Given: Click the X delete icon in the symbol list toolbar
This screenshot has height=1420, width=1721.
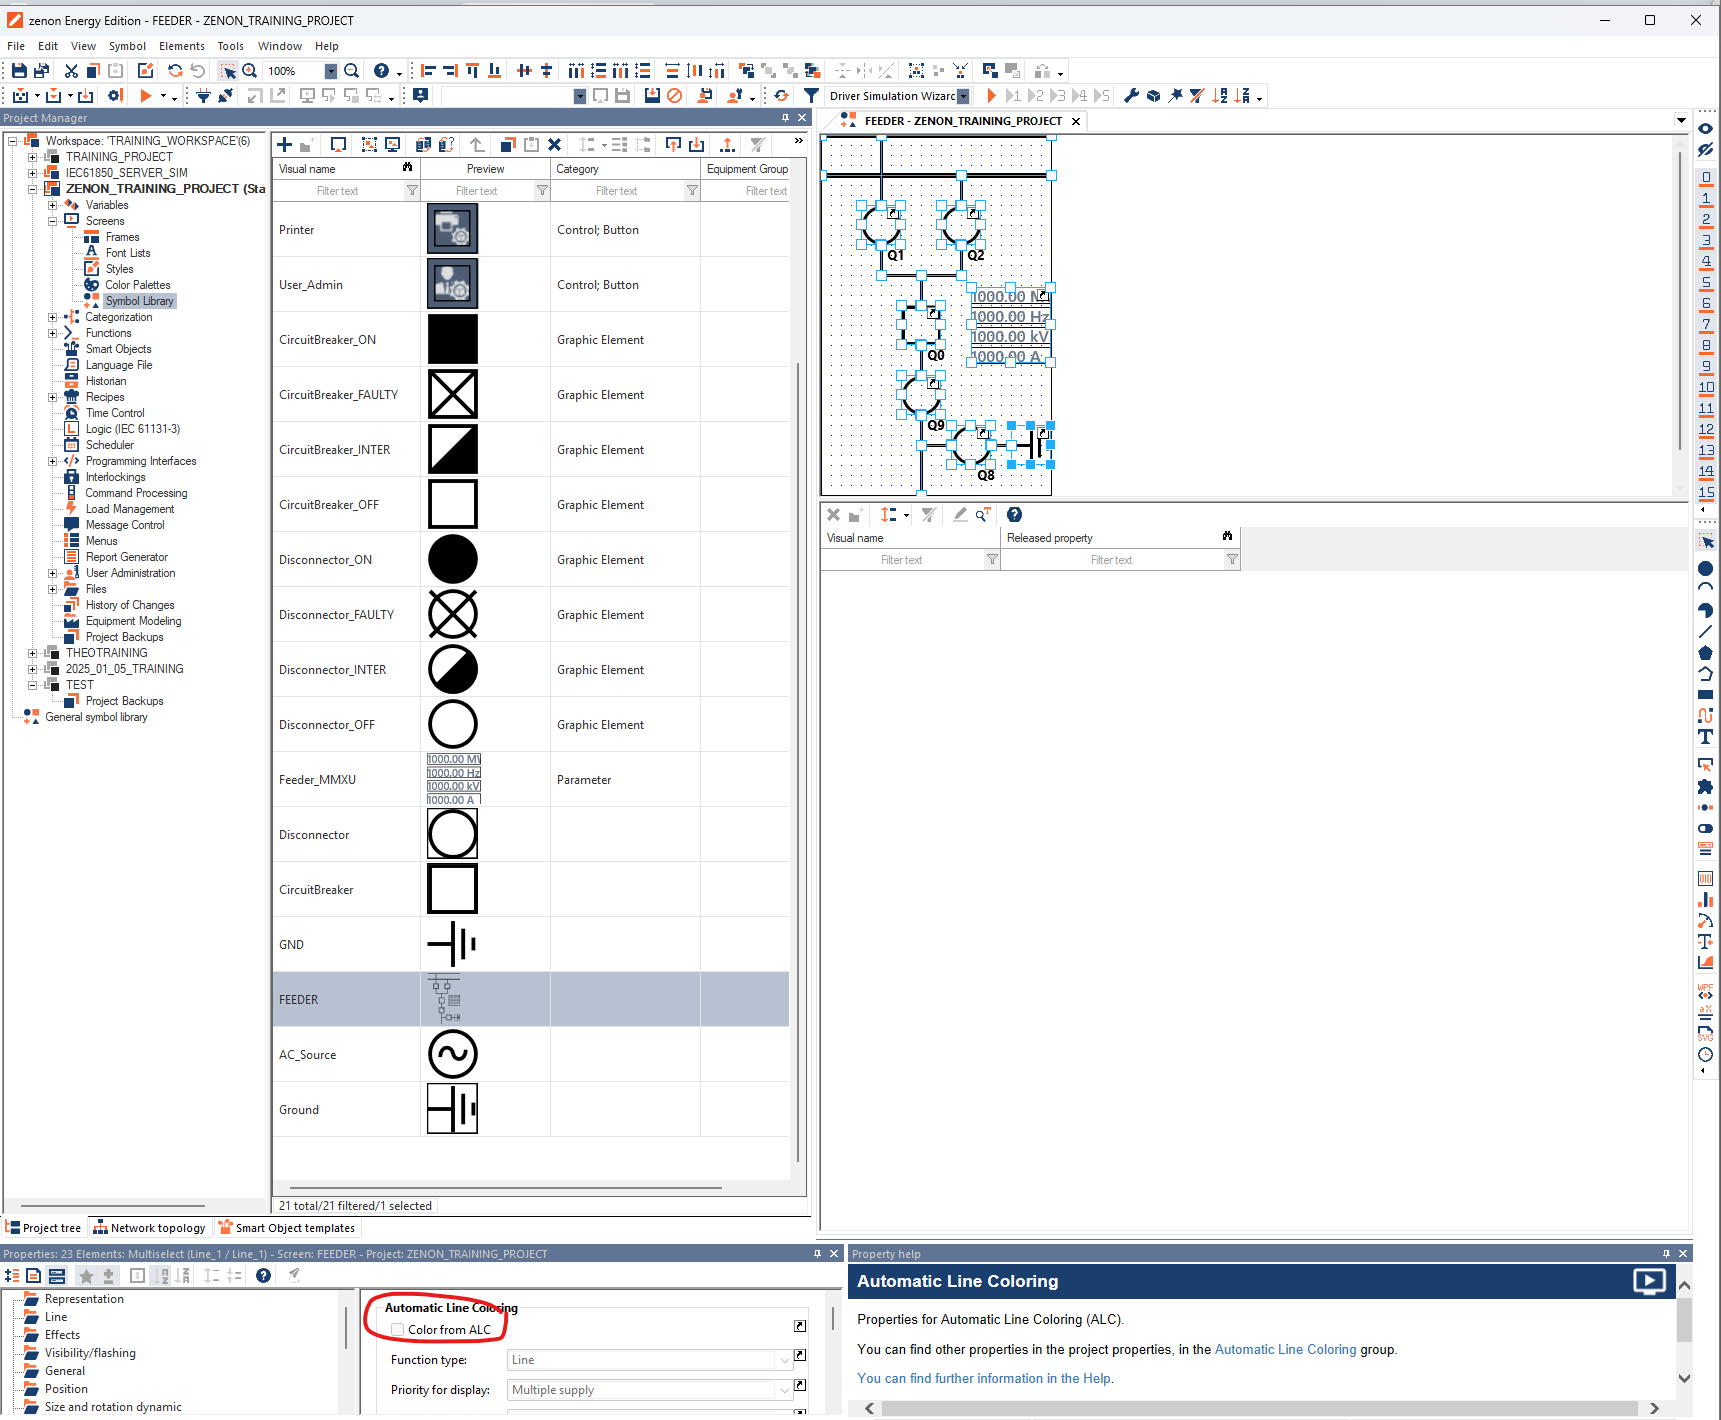Looking at the screenshot, I should tap(555, 145).
